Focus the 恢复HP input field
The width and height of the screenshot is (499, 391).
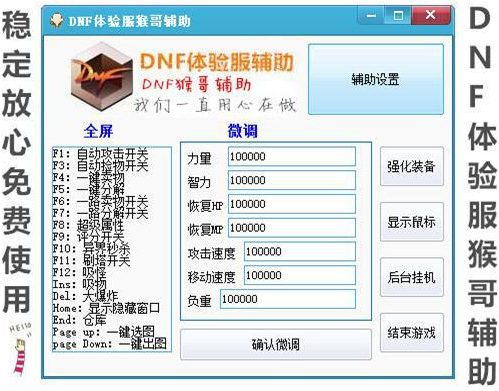[292, 204]
